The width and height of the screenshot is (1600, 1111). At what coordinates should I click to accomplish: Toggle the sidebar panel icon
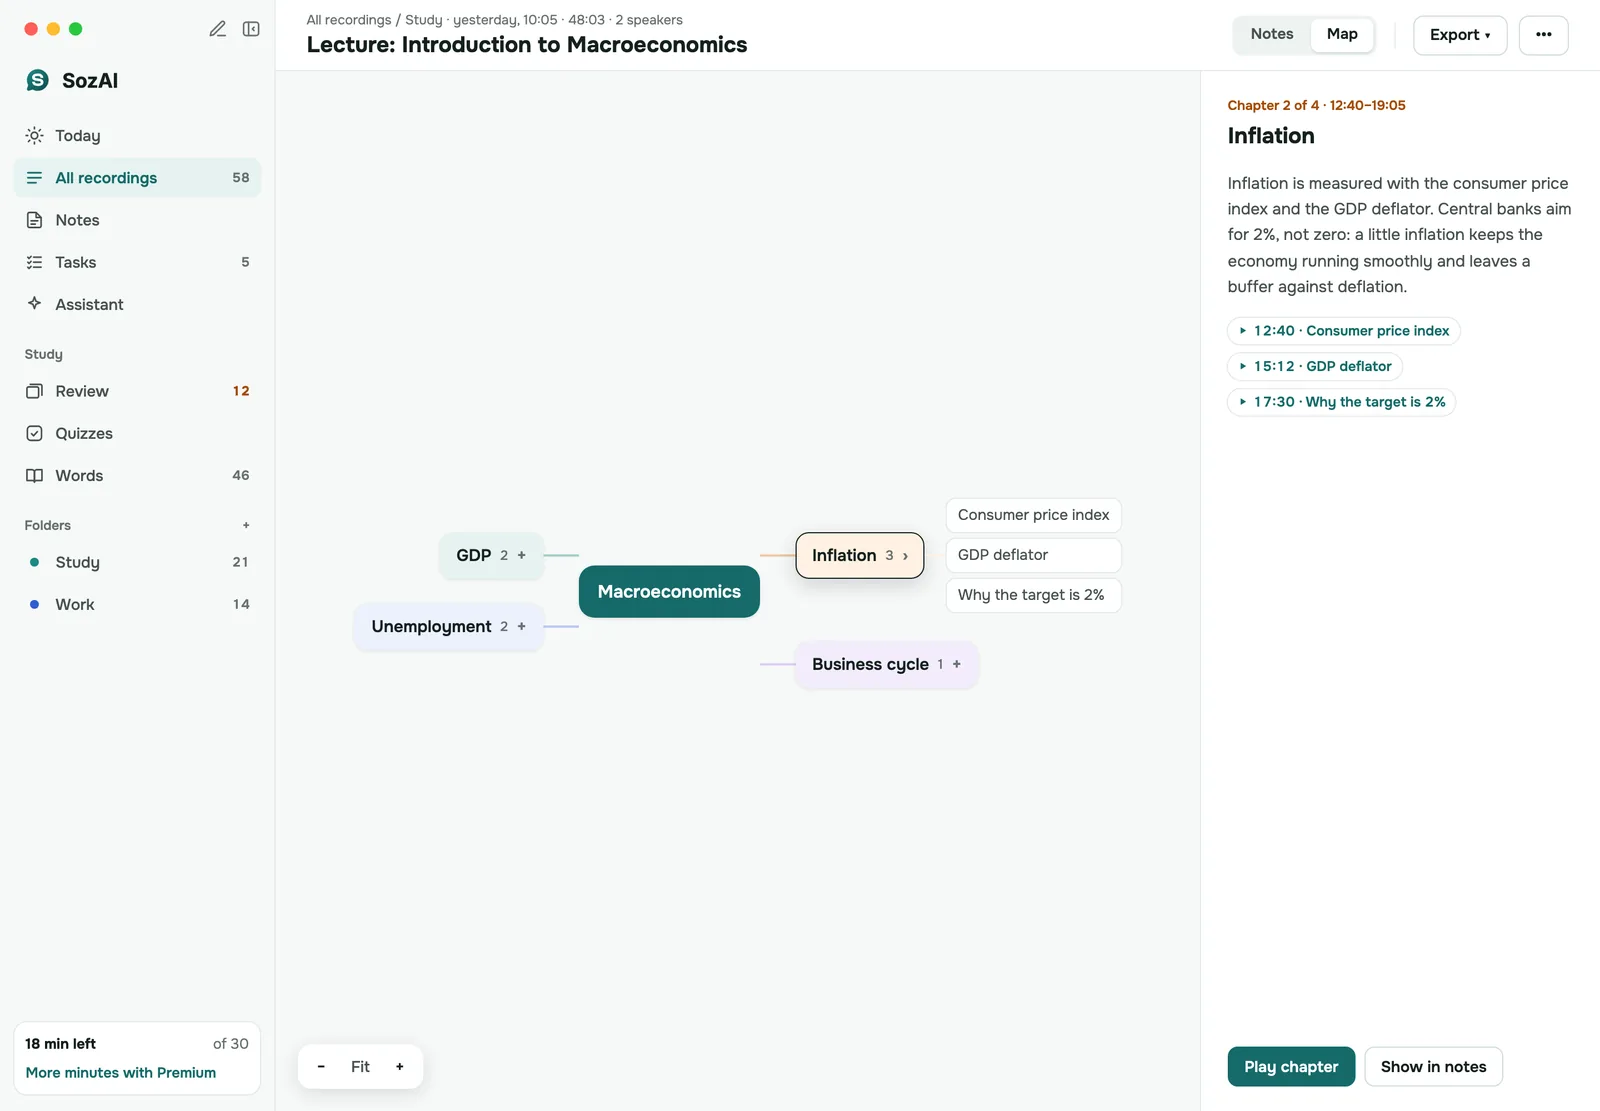click(251, 29)
